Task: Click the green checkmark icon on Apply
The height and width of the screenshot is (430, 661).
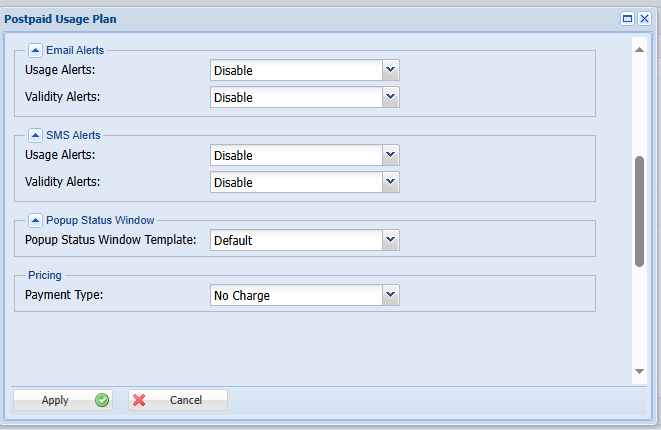Action: click(101, 400)
